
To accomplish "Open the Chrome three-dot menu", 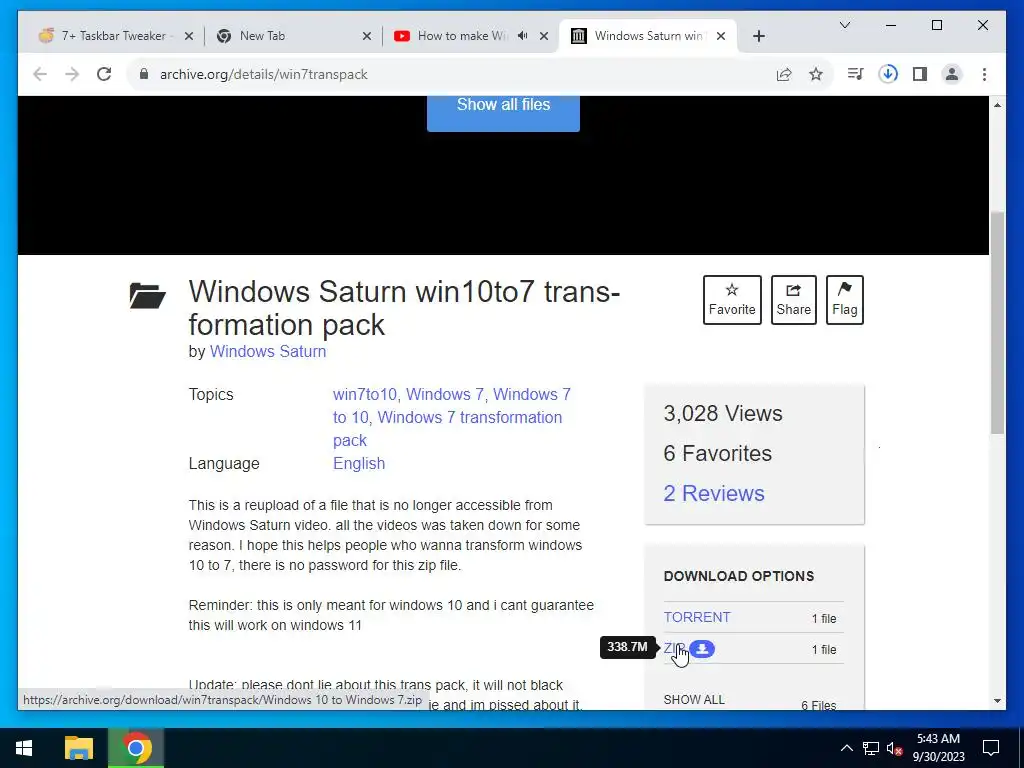I will [984, 74].
